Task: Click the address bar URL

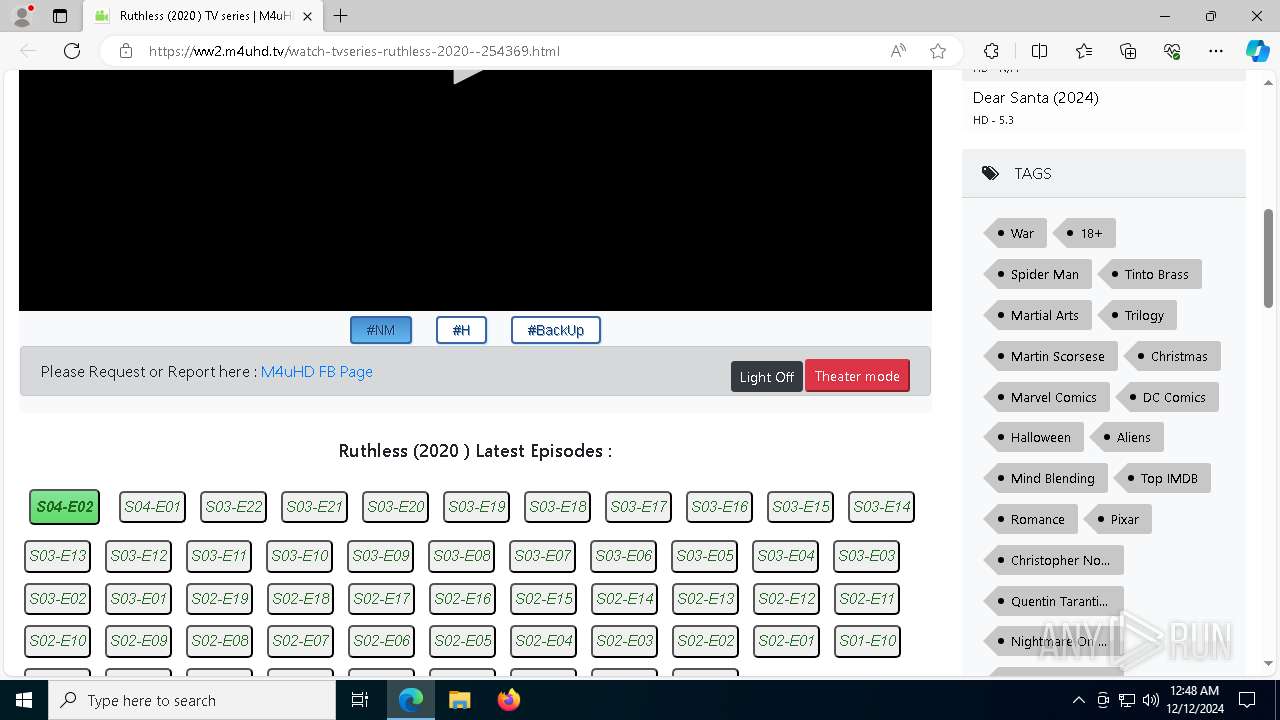Action: click(x=354, y=51)
